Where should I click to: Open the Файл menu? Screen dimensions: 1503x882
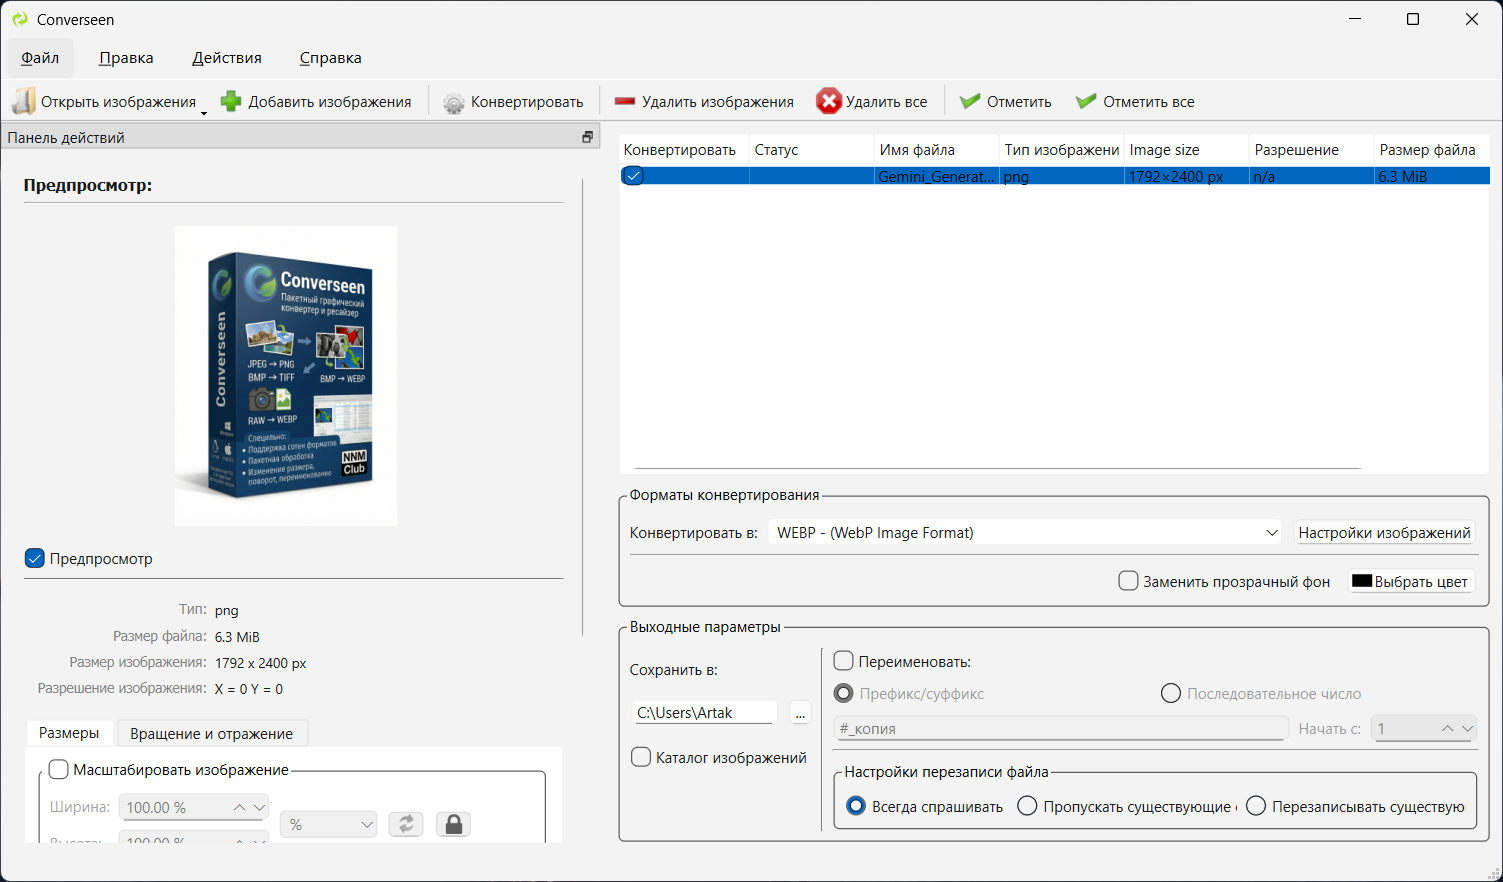click(40, 58)
